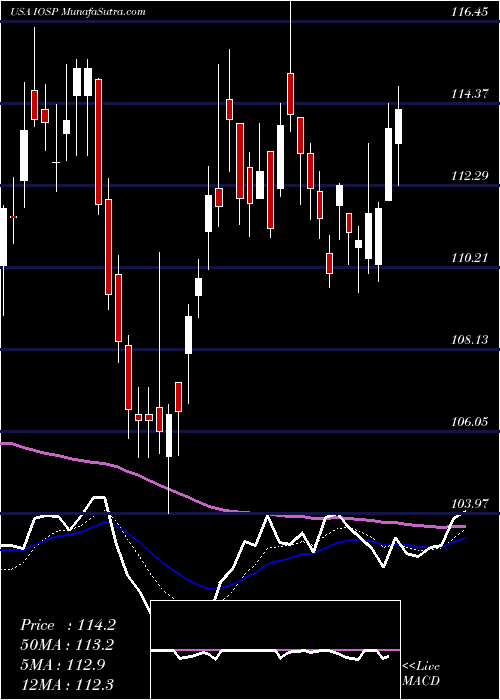Click inside the MACD inset chart panel
This screenshot has height=700, width=500.
[x=276, y=650]
